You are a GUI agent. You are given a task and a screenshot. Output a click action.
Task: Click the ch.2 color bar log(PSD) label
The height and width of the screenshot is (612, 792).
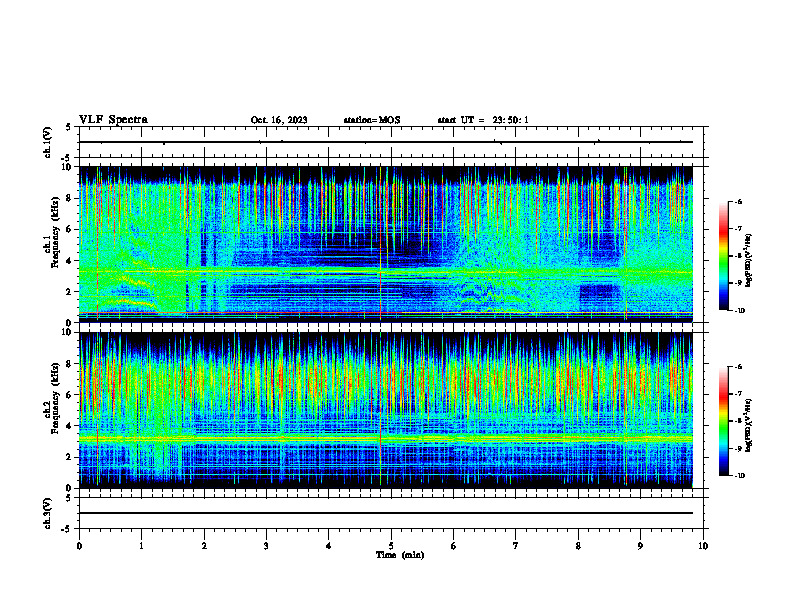749,426
